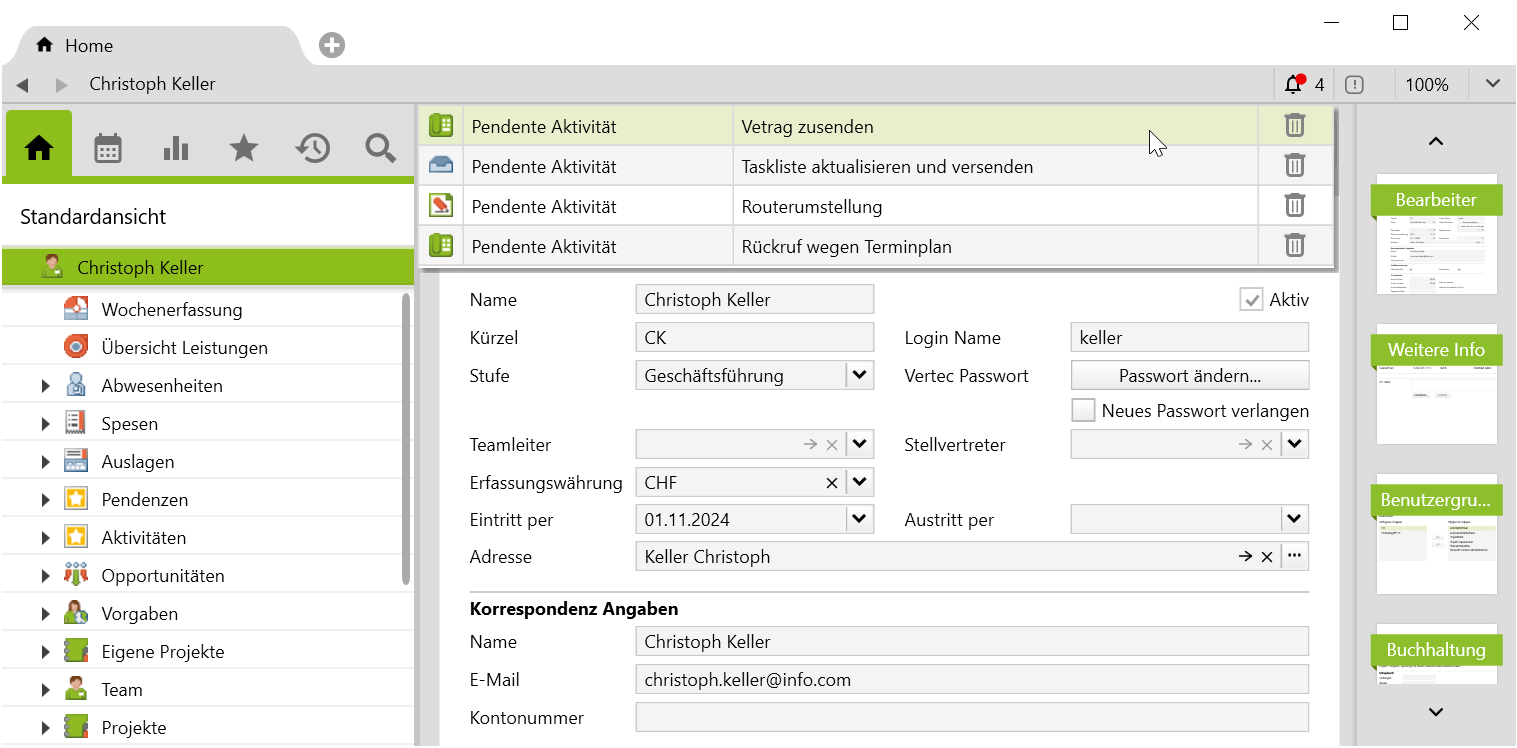Open the bar chart reports icon
This screenshot has height=748, width=1517.
[x=176, y=149]
